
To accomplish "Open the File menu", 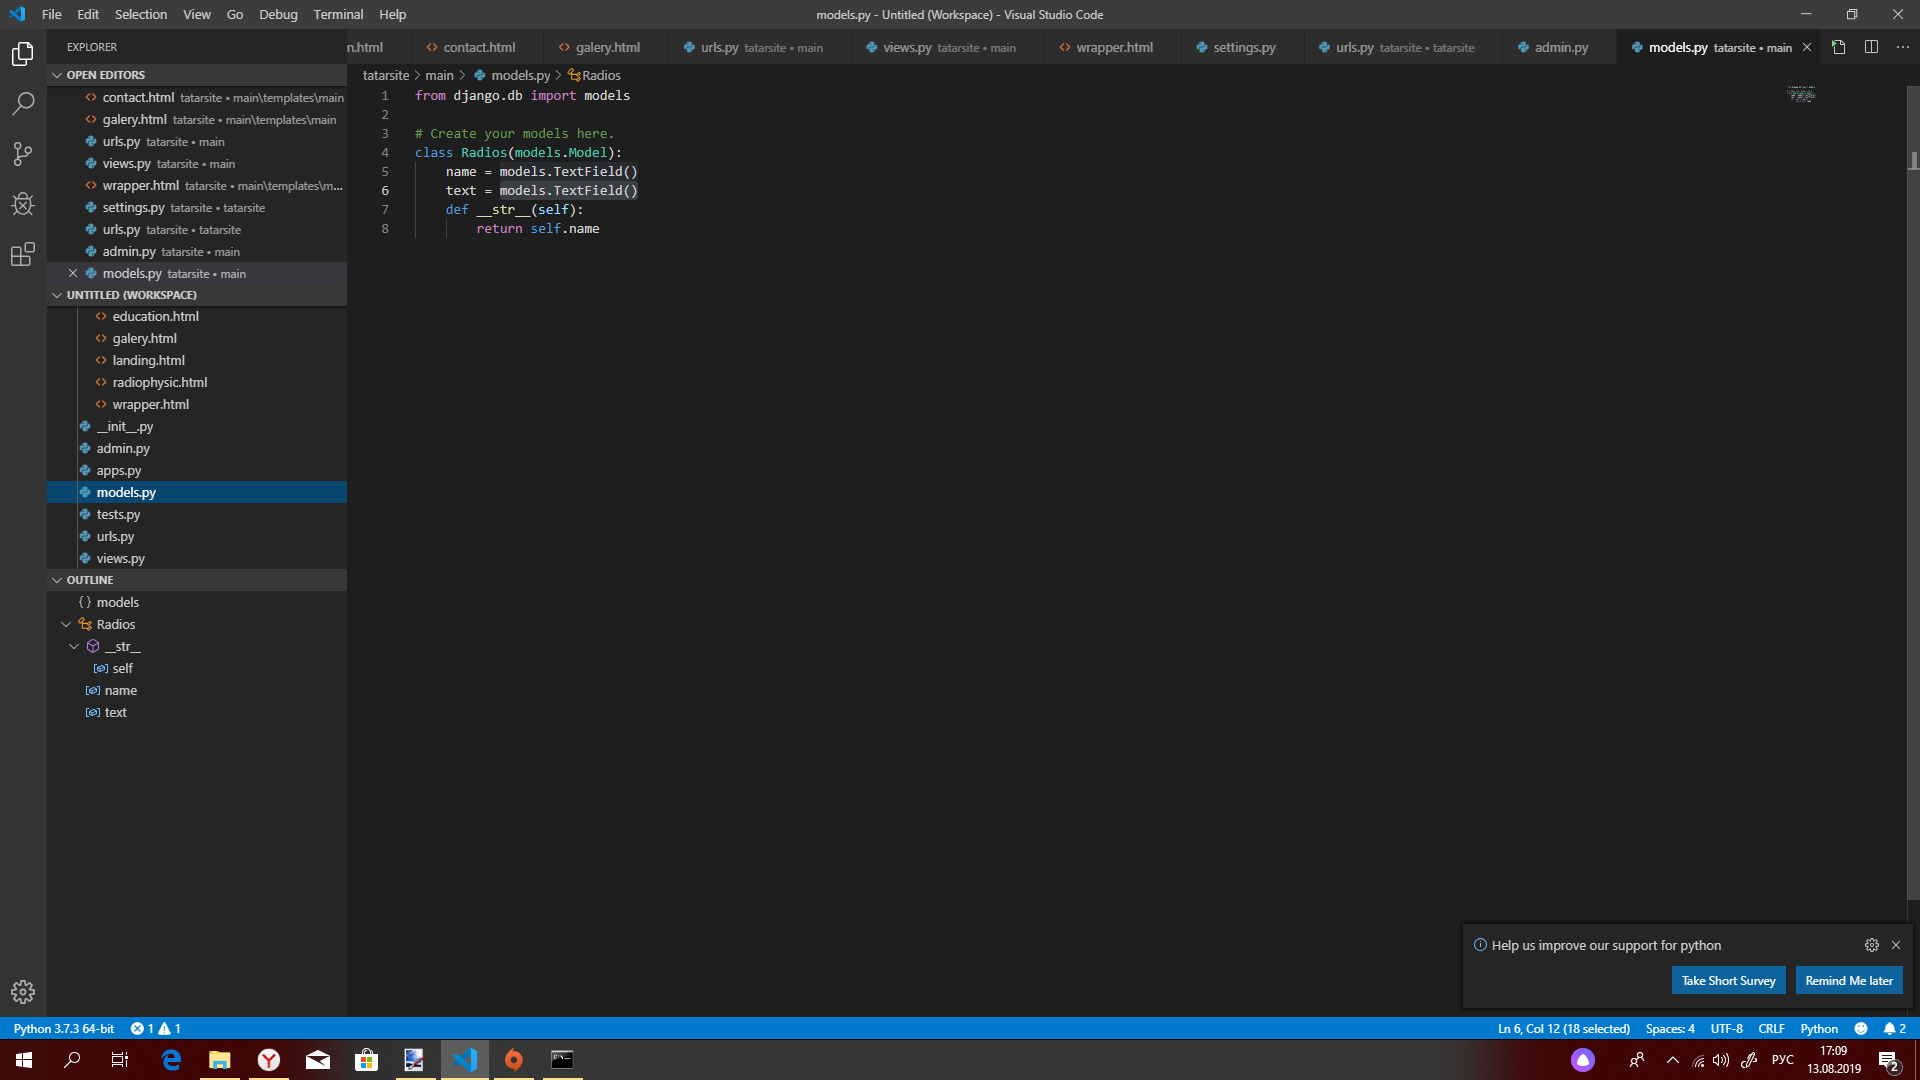I will [52, 14].
